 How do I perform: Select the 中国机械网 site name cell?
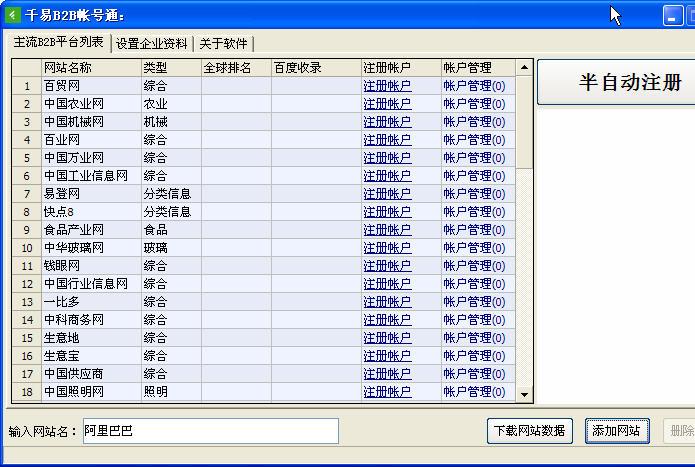point(91,122)
